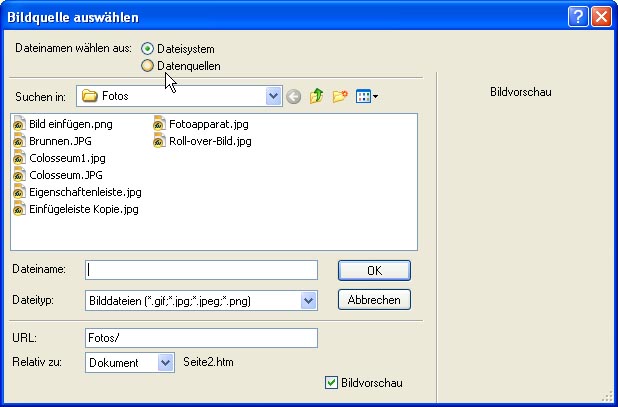Screen dimensions: 618x407
Task: Click the Eigenschaftenleiste.jpg file icon
Action: point(19,192)
